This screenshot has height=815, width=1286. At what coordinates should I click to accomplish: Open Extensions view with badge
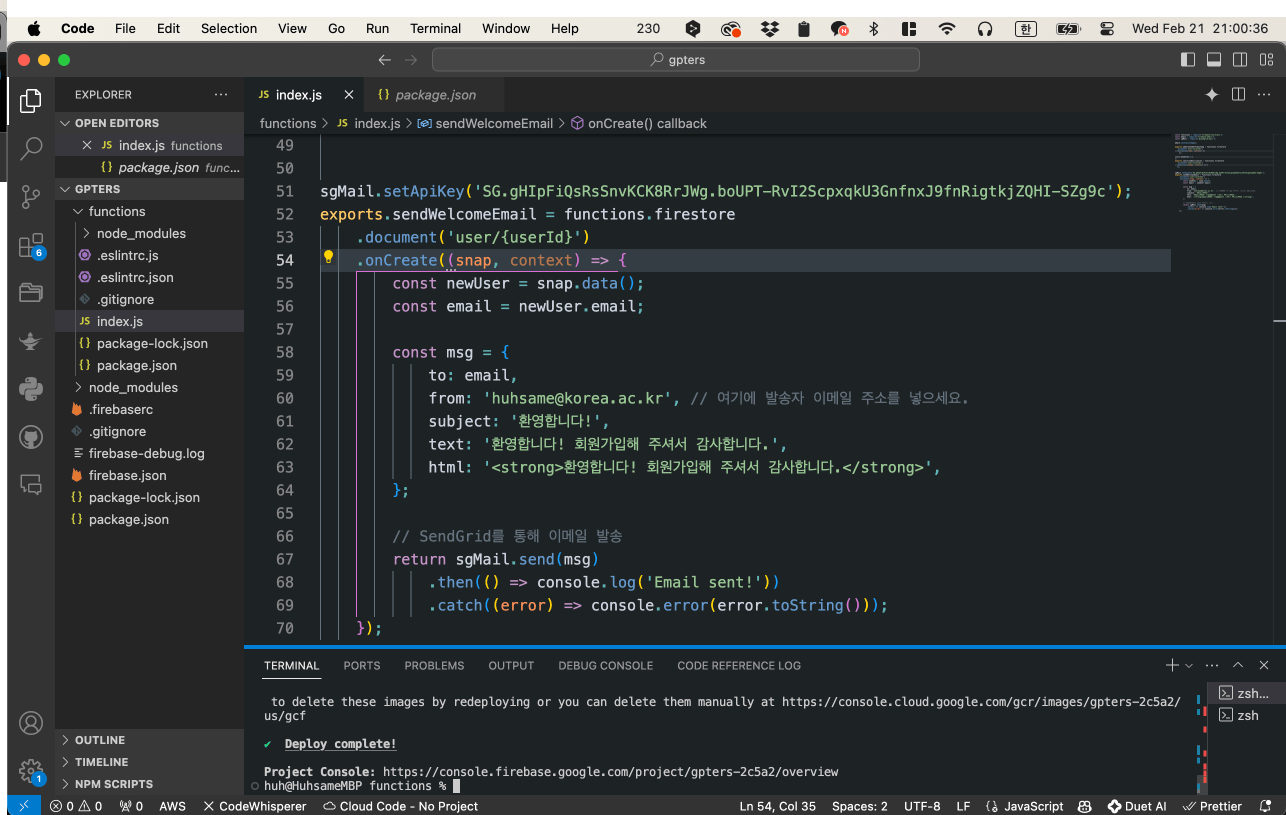31,245
